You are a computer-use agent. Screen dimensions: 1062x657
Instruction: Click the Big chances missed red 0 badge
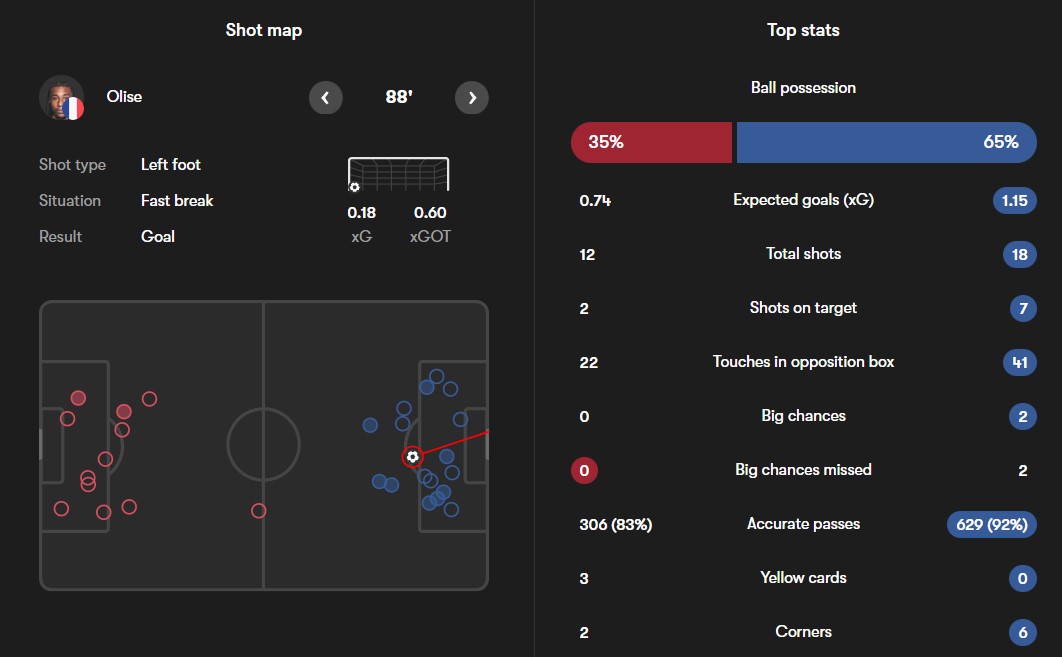point(585,470)
